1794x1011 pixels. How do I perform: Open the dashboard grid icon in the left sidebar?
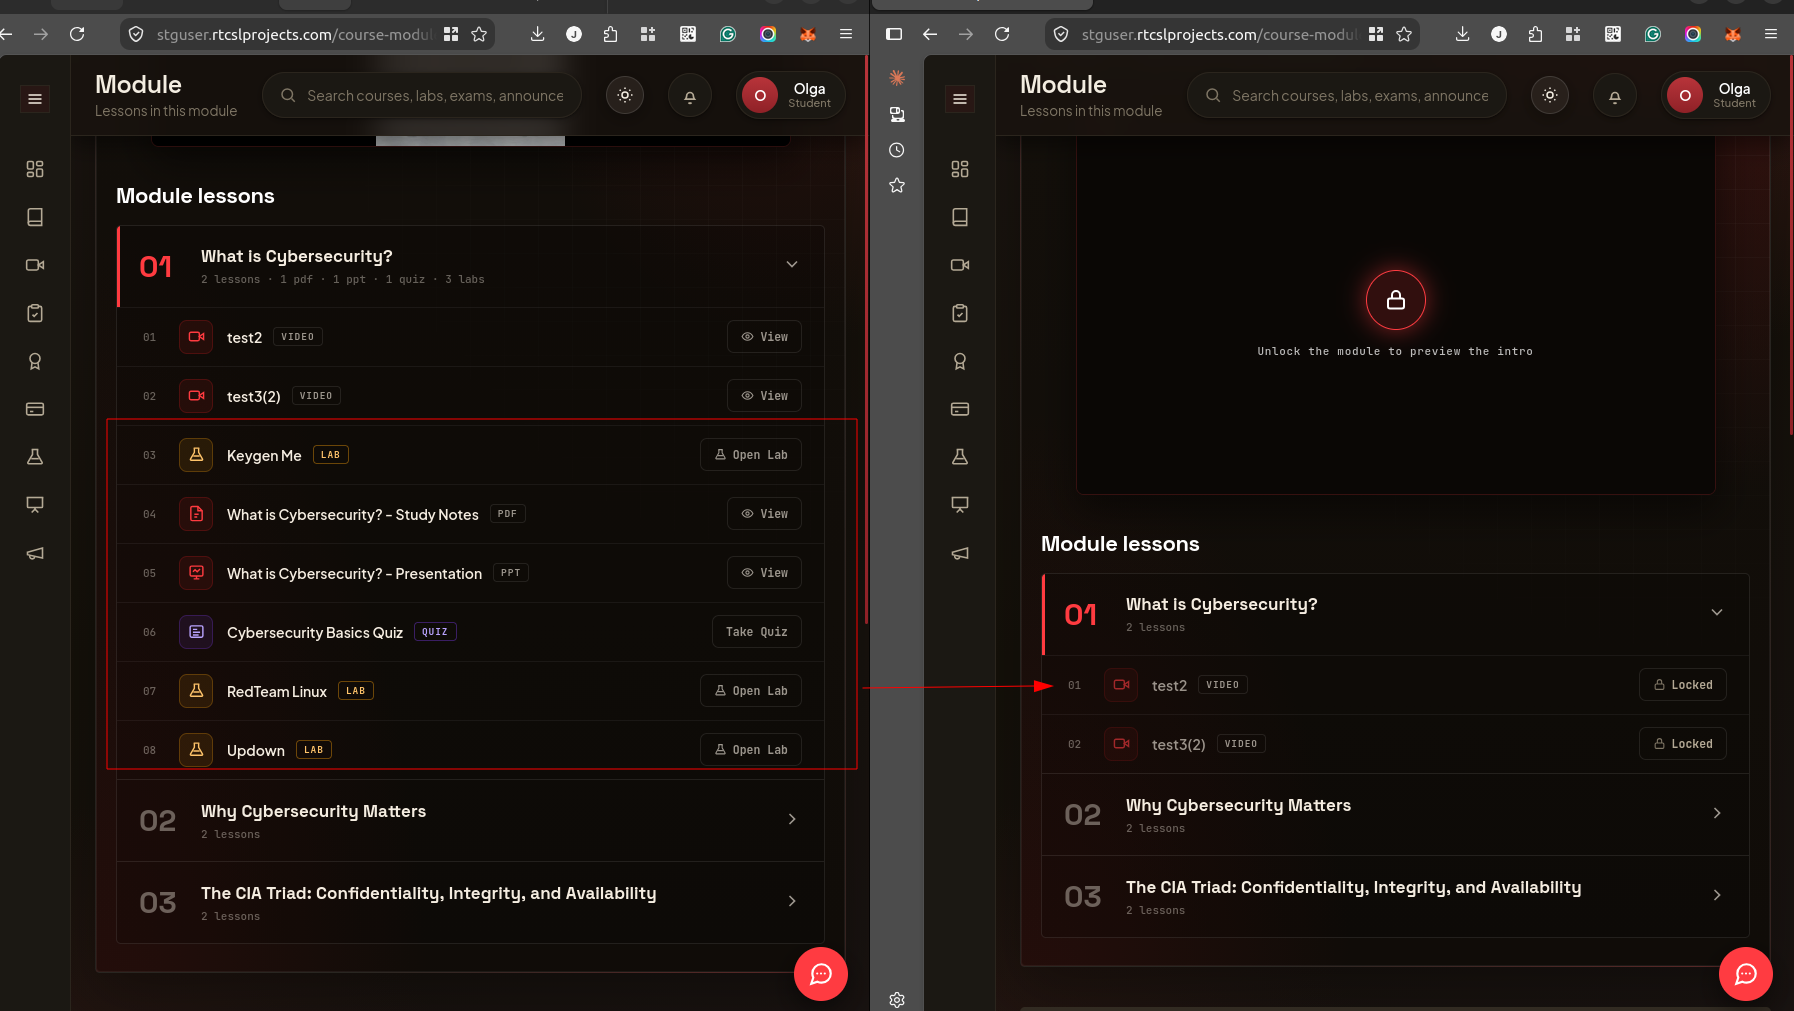click(x=35, y=169)
